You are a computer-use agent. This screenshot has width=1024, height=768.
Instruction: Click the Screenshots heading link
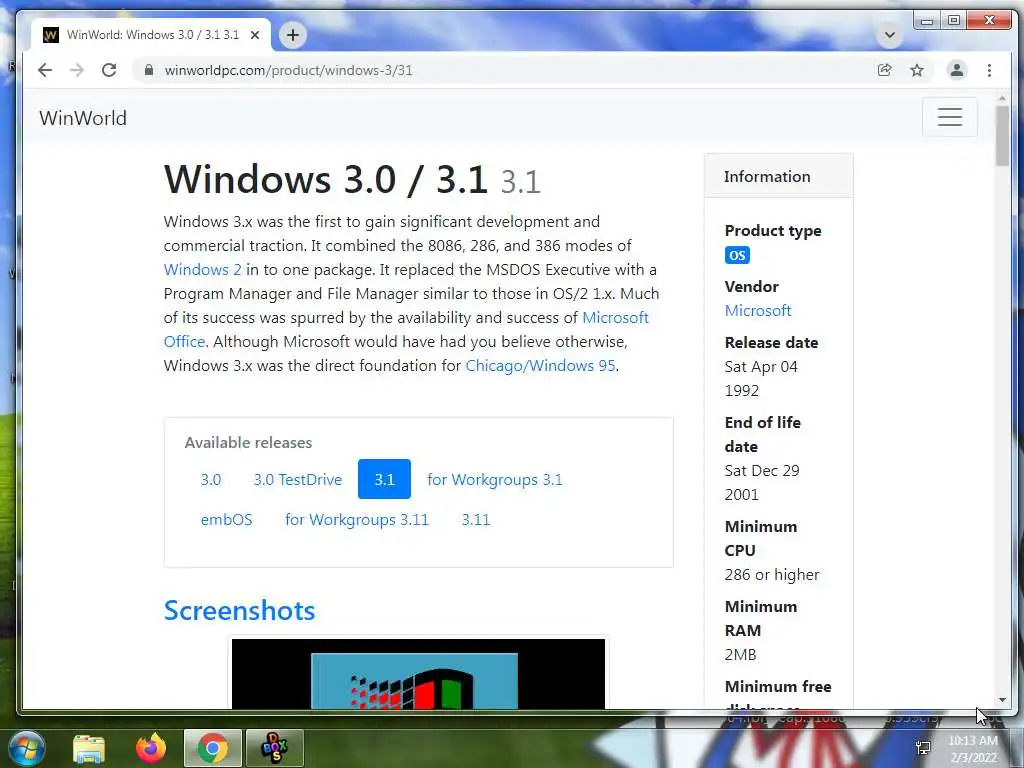[x=239, y=611]
